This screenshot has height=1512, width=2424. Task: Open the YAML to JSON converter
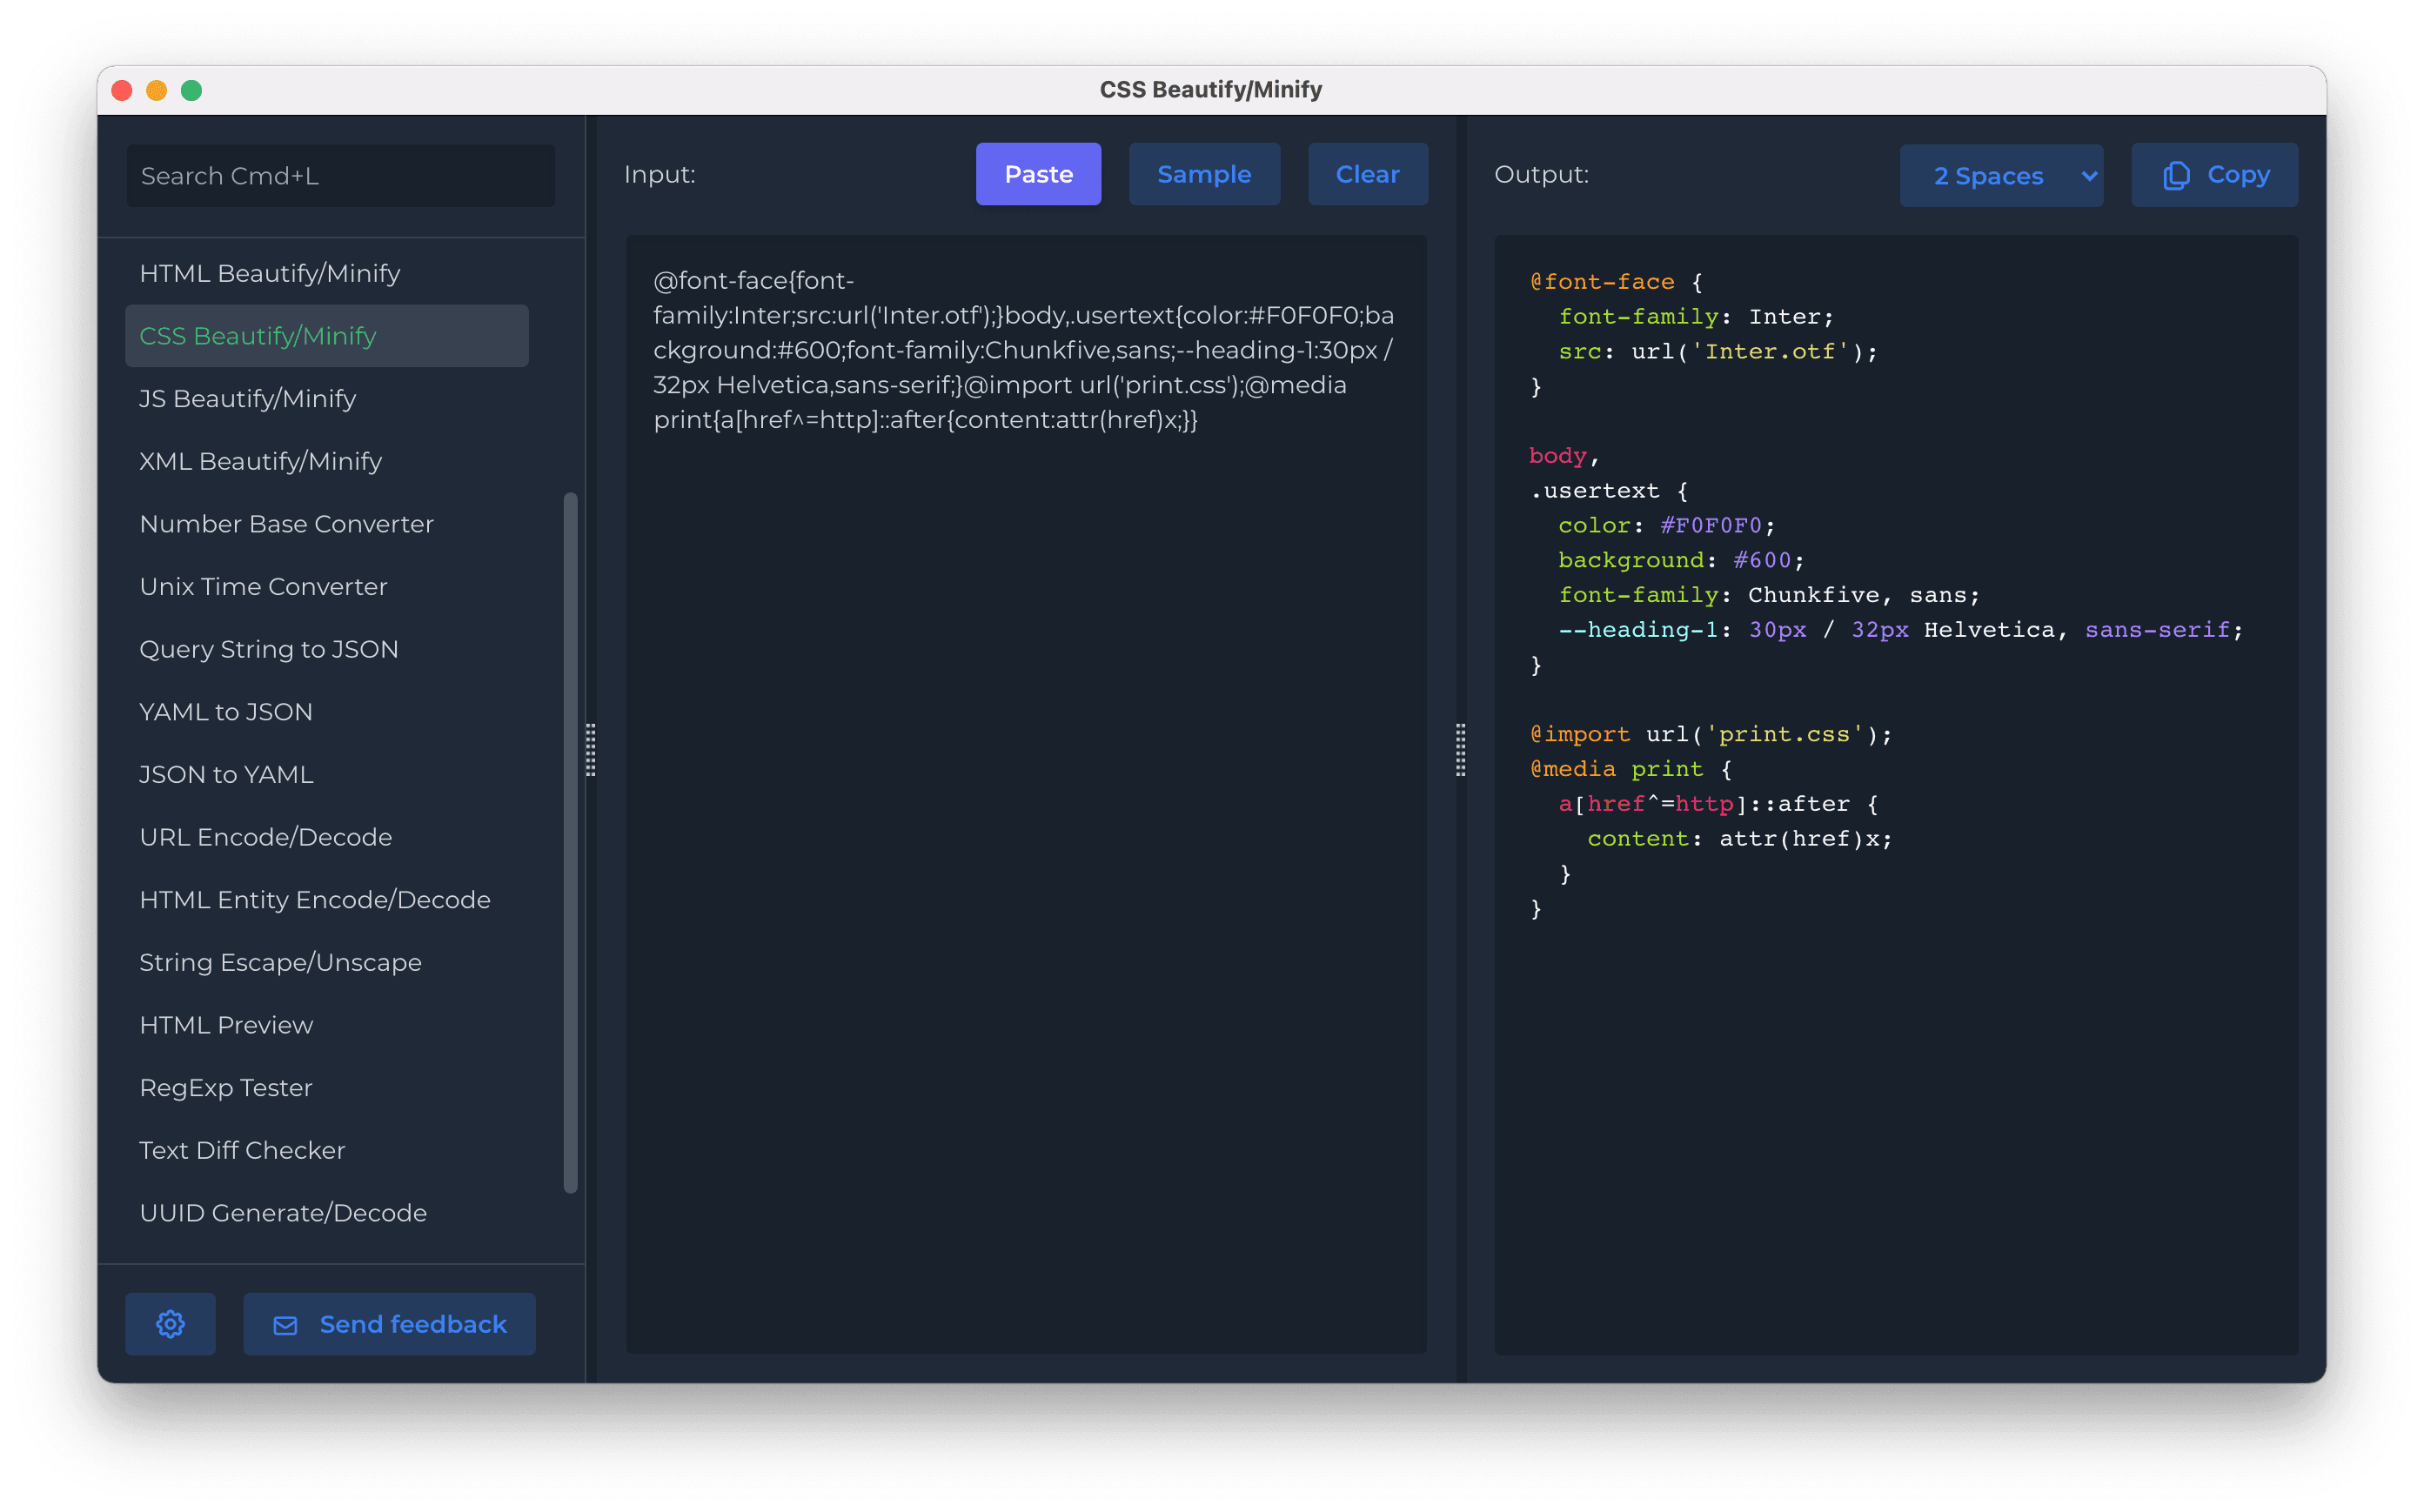point(226,711)
